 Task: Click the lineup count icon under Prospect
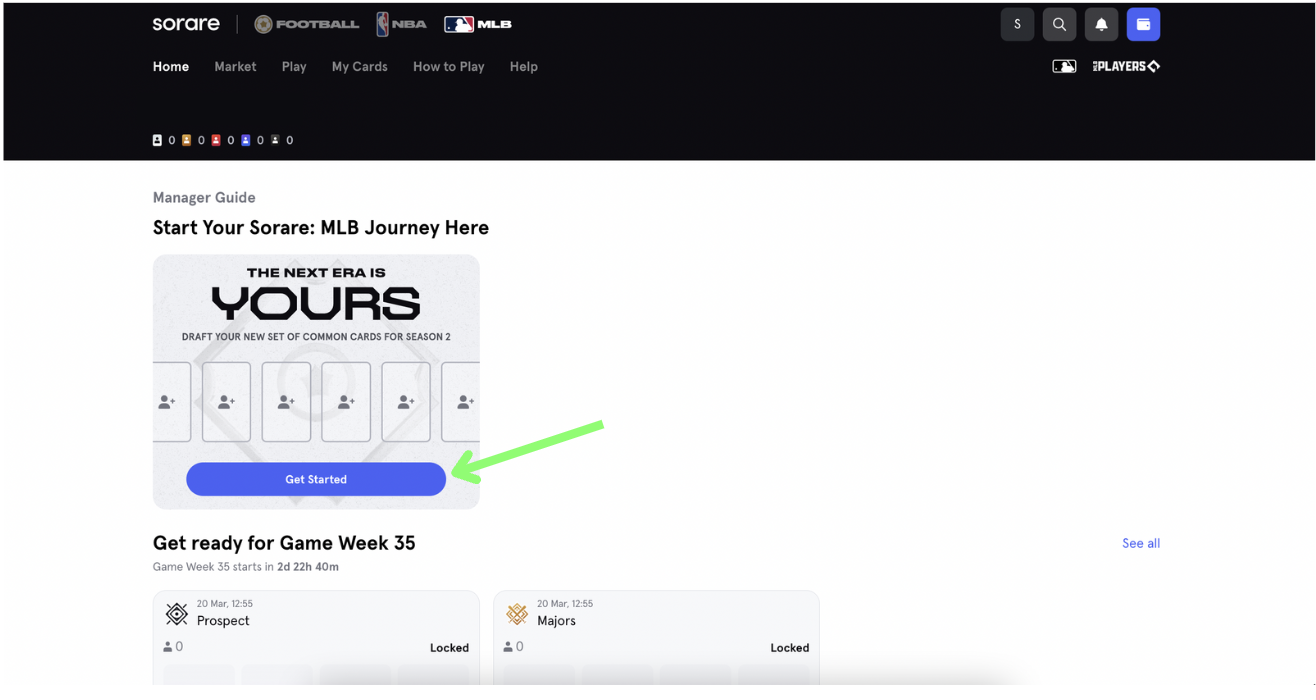tap(168, 647)
